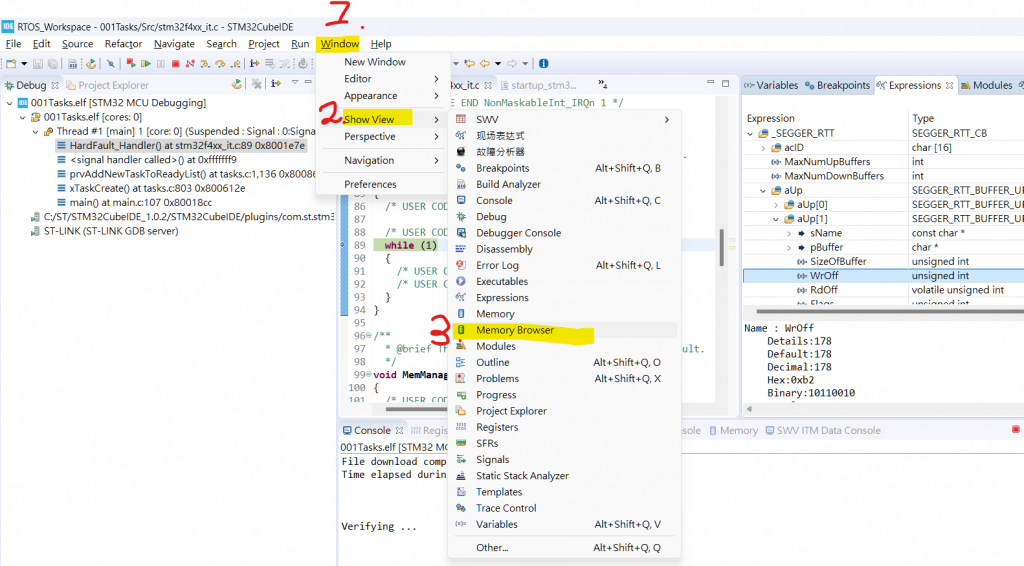Viewport: 1024px width, 566px height.
Task: Switch to the Modules tab
Action: point(986,86)
